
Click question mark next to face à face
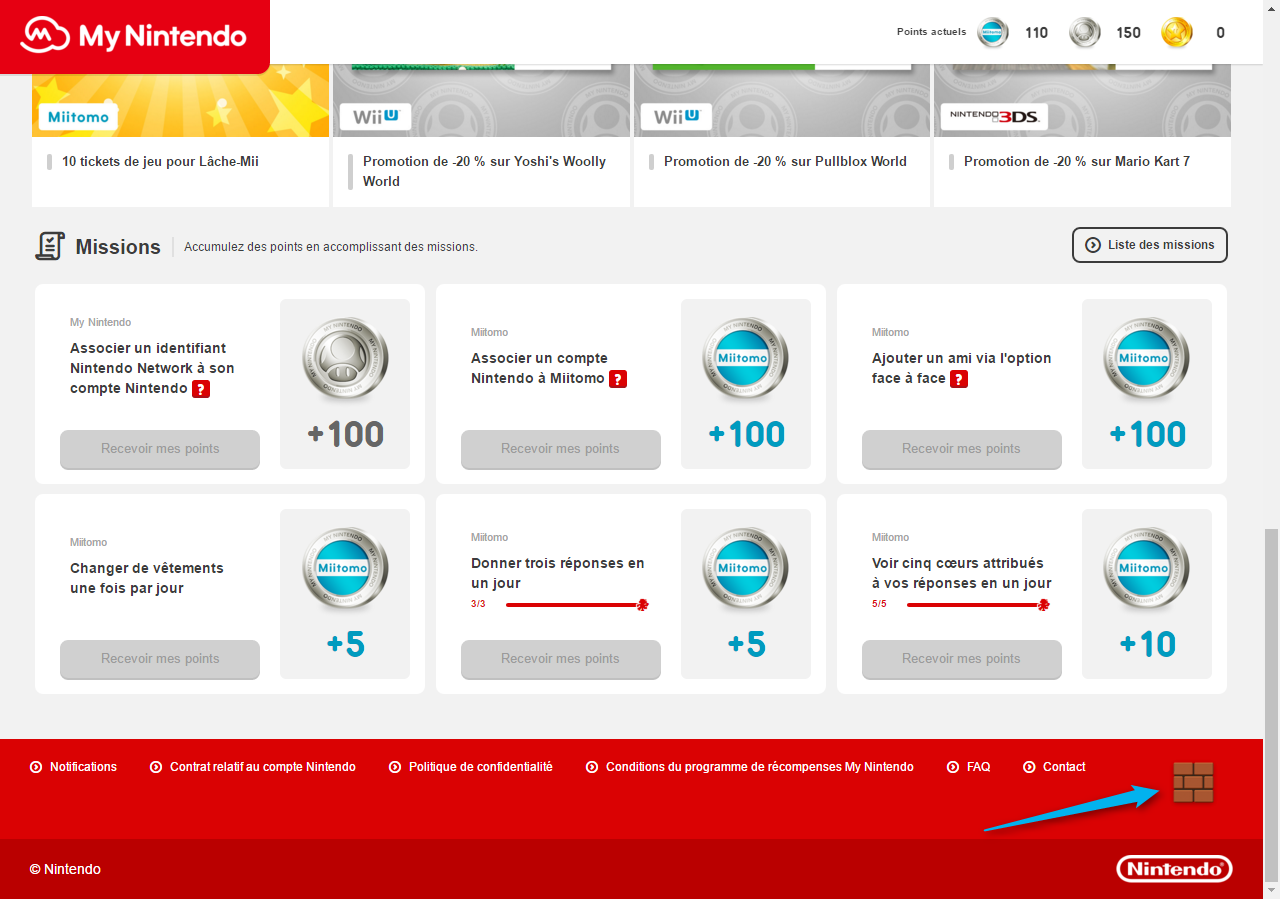(959, 379)
